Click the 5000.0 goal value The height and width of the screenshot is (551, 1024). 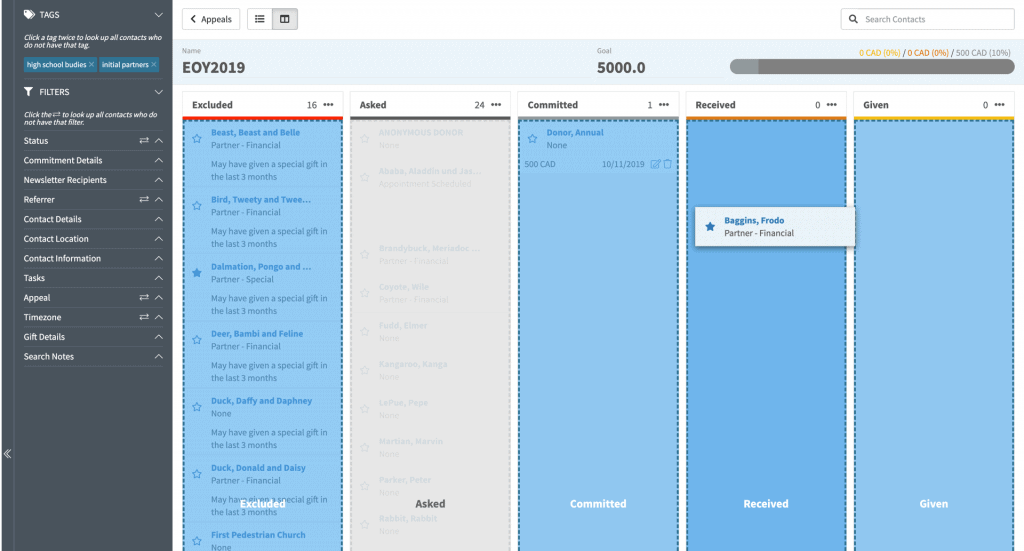pos(621,67)
